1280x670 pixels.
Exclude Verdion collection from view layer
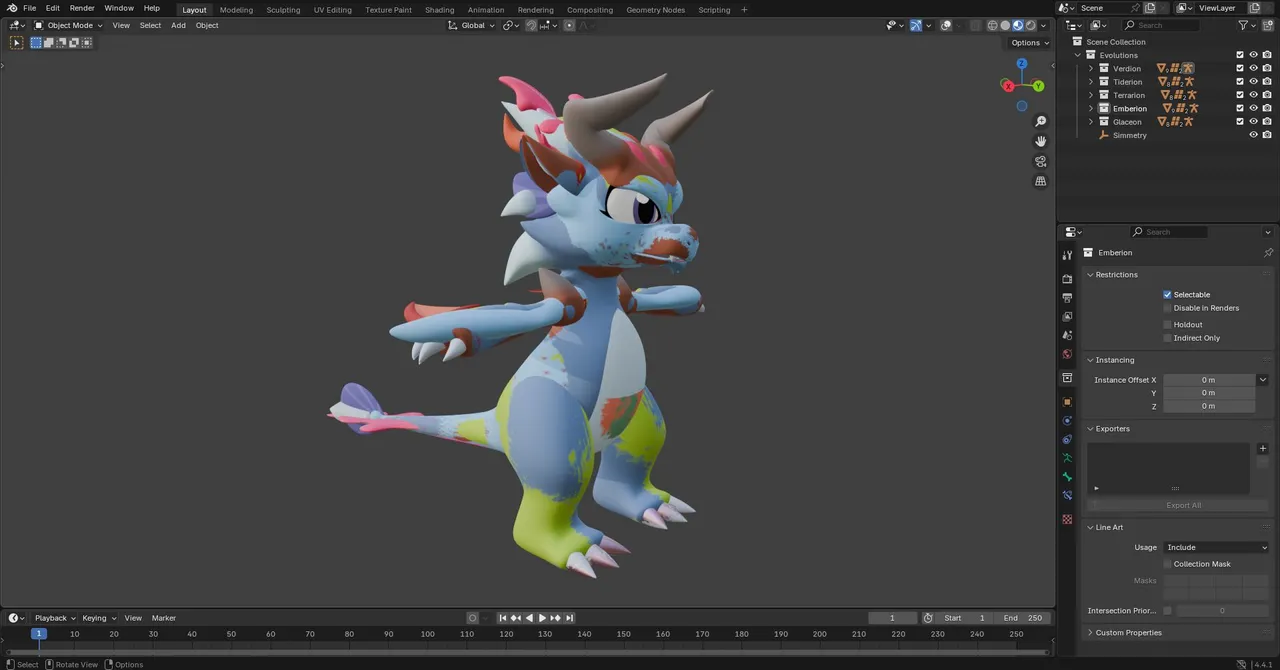point(1240,68)
